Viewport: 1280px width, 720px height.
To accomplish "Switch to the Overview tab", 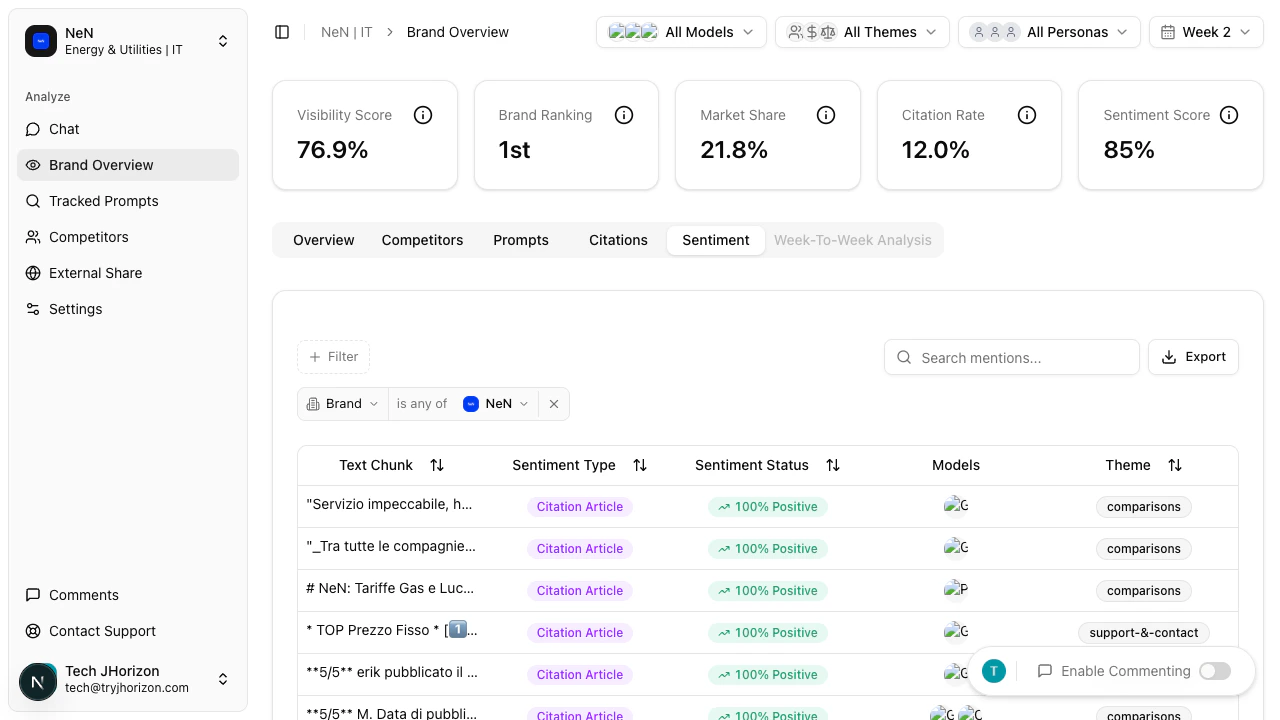I will [x=323, y=240].
